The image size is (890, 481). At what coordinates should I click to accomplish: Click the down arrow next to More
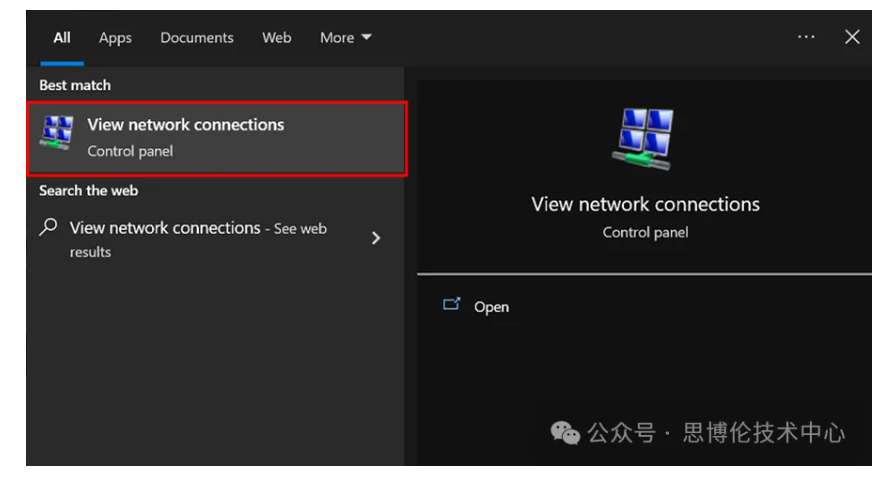tap(366, 37)
